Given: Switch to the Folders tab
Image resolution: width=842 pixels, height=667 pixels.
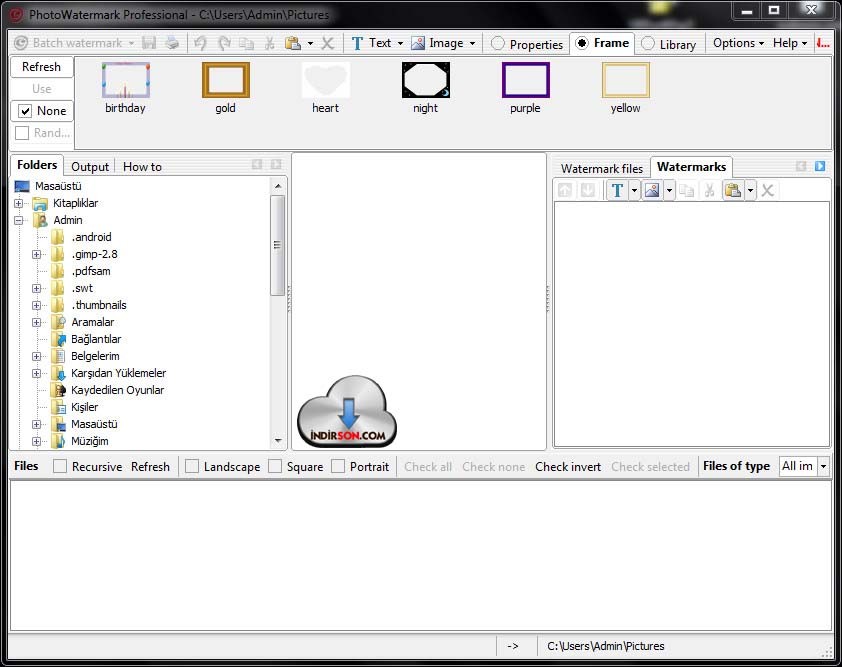Looking at the screenshot, I should point(37,165).
